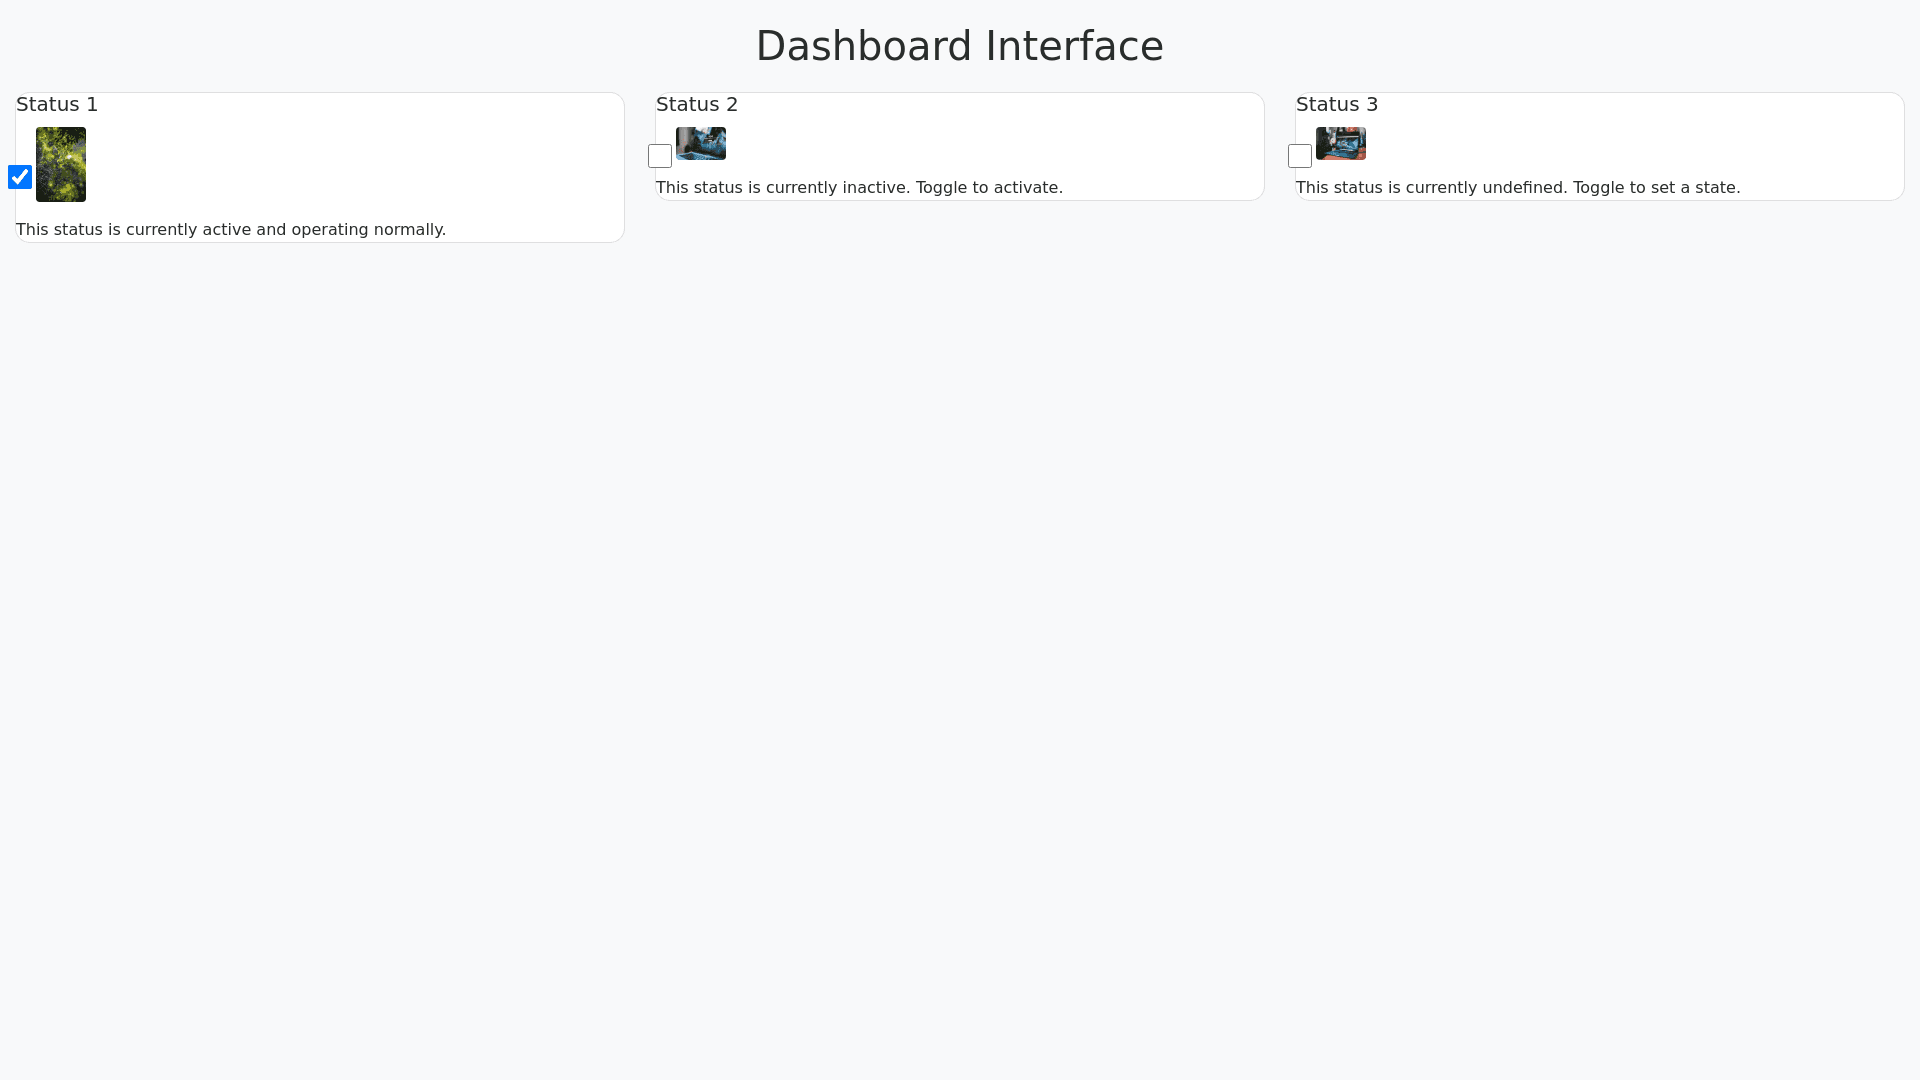Screen dimensions: 1920x1080
Task: Click empty space inside Status 2 card
Action: point(1000,145)
